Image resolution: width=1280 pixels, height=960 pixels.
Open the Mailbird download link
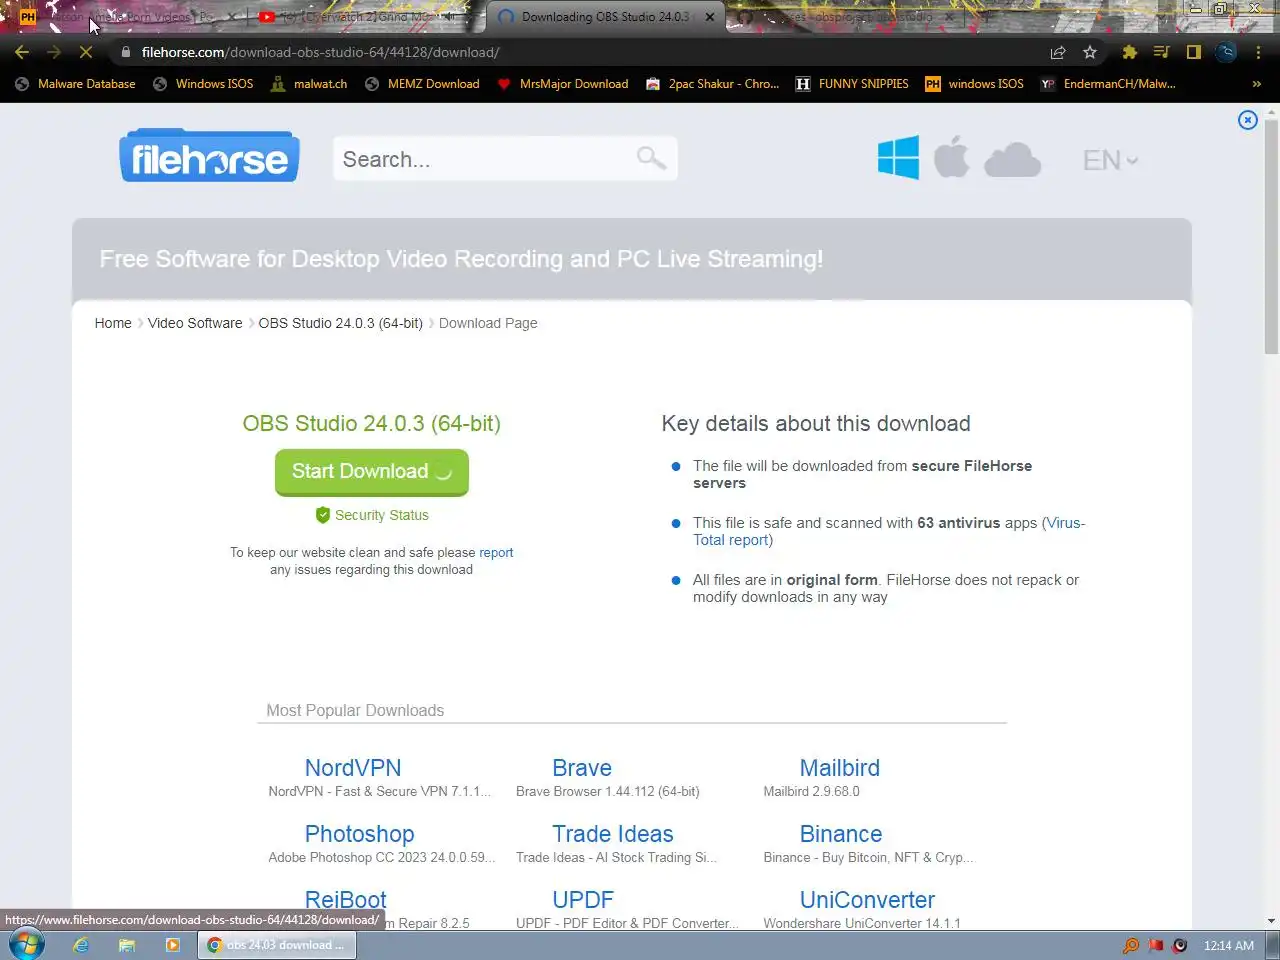(840, 768)
